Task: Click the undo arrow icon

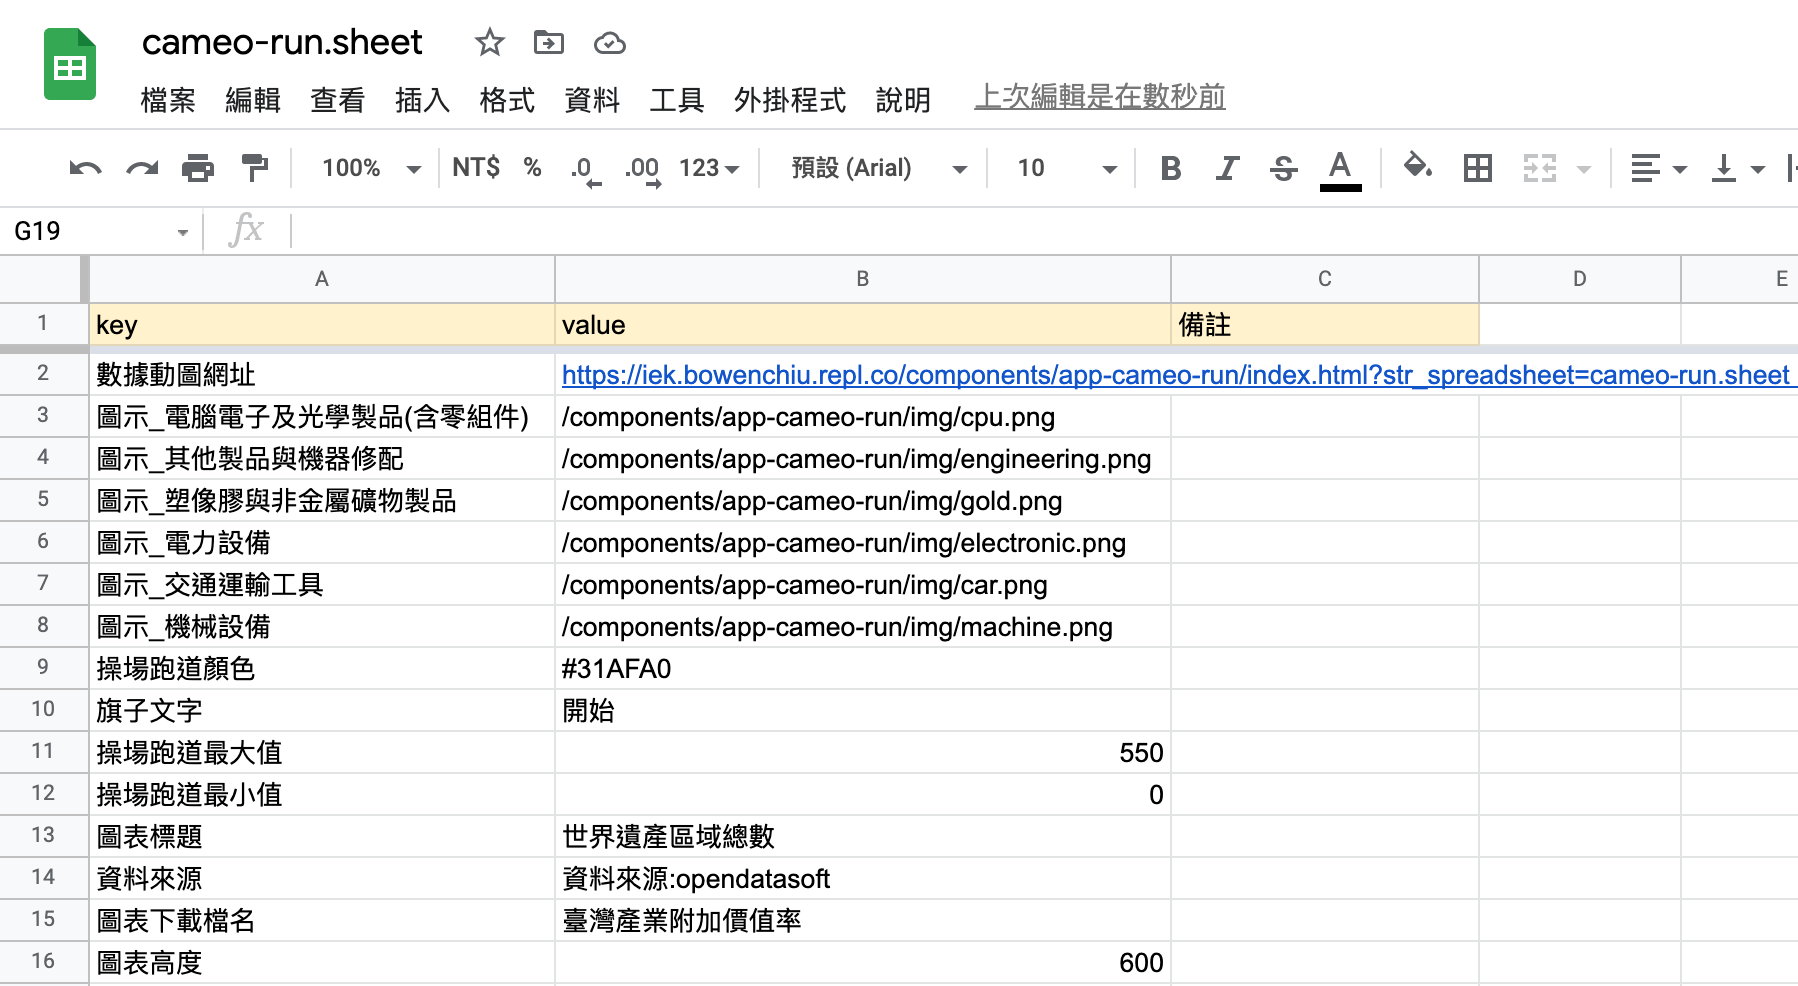Action: pyautogui.click(x=85, y=168)
